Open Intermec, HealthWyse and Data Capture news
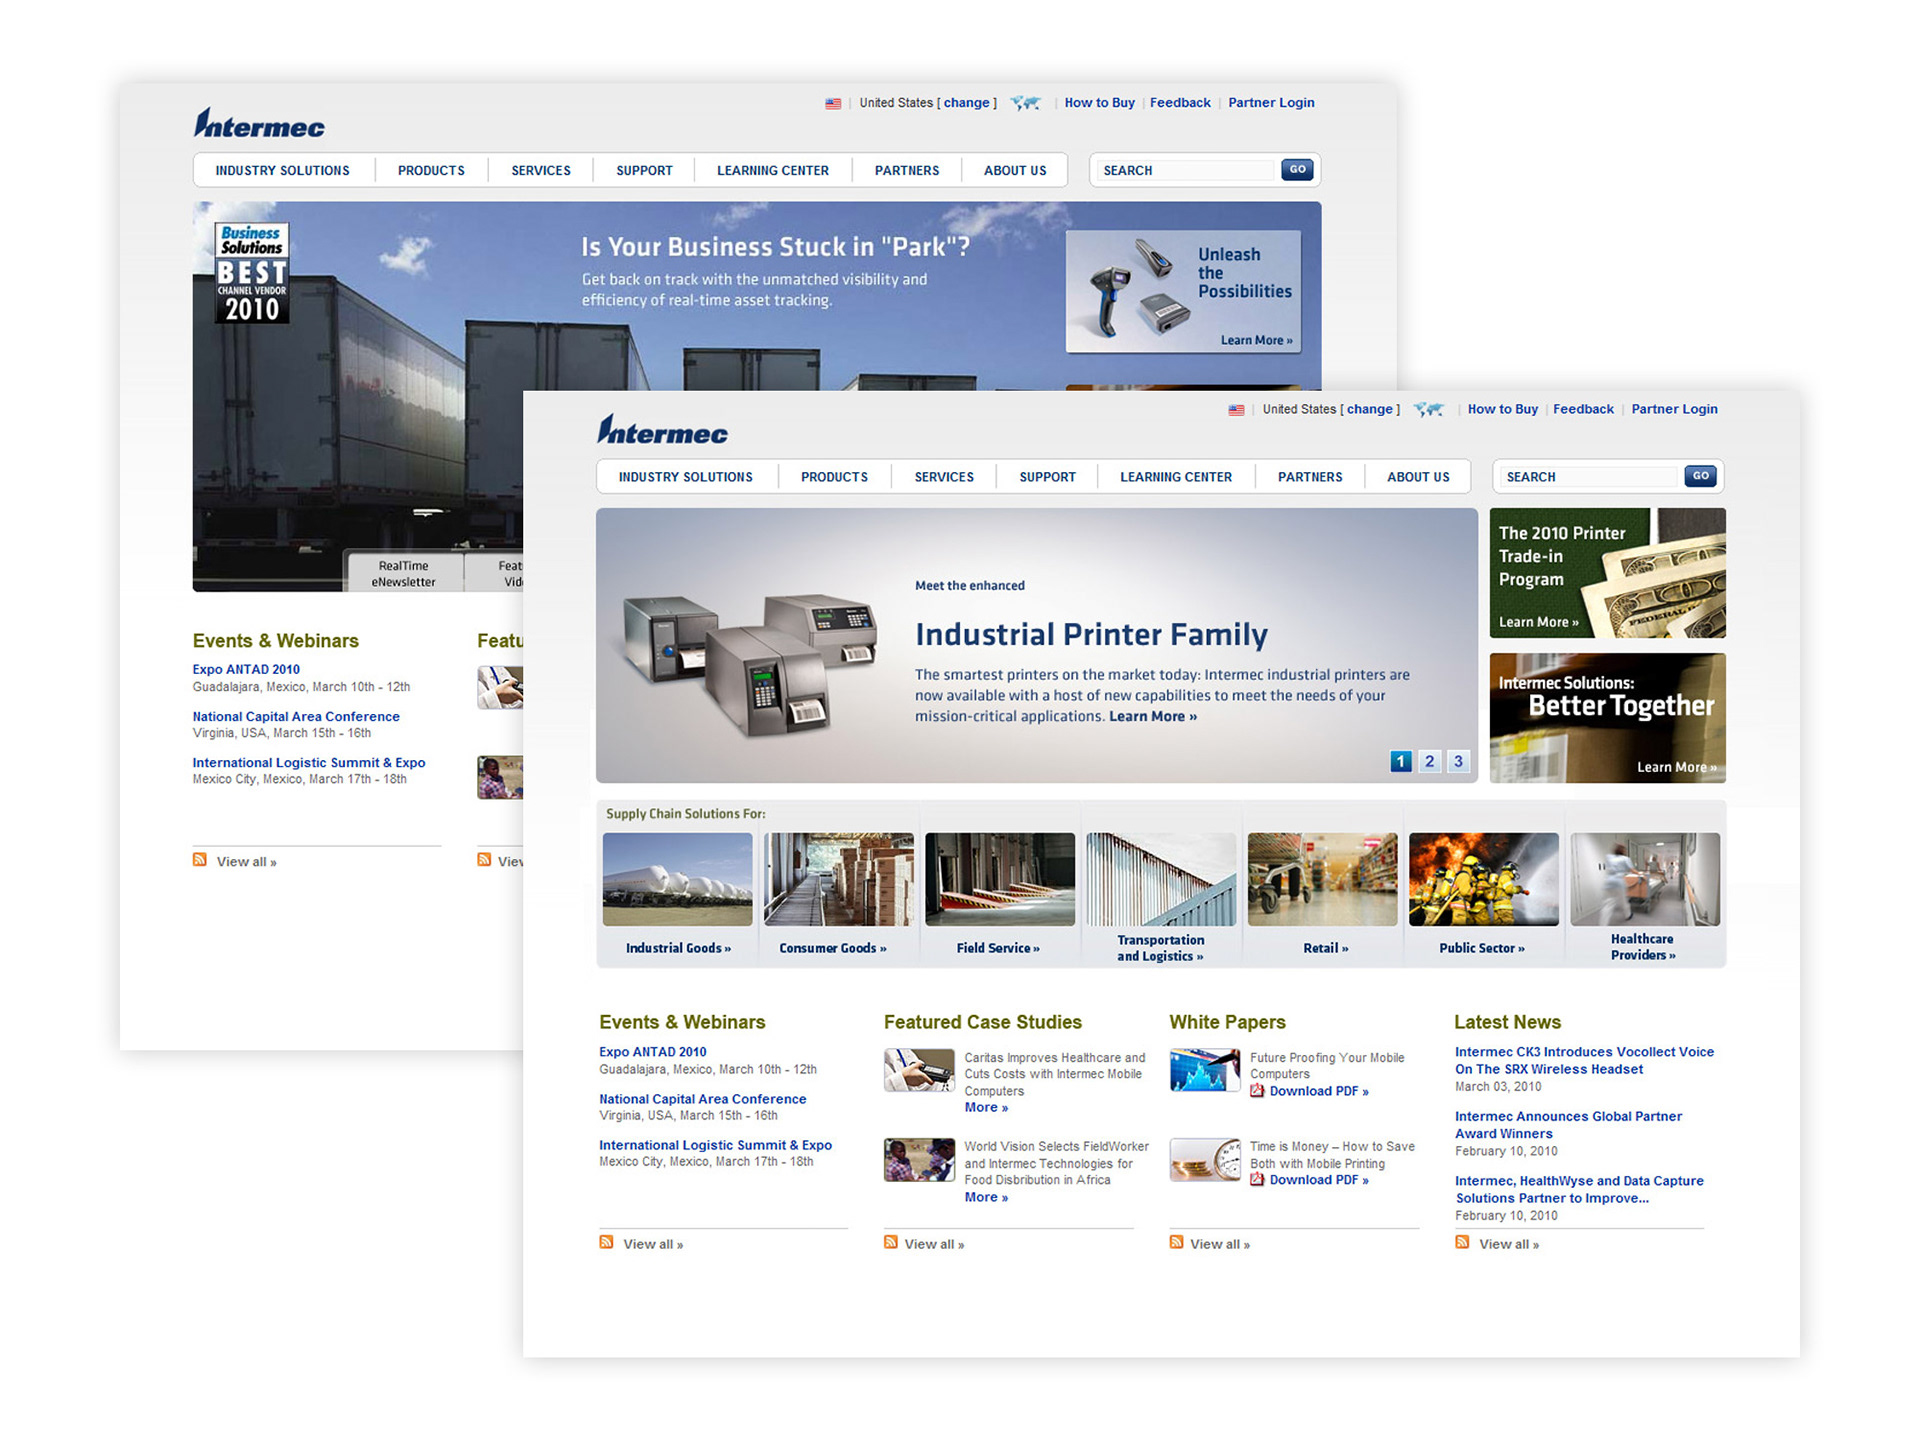Image resolution: width=1920 pixels, height=1440 pixels. pyautogui.click(x=1579, y=1189)
